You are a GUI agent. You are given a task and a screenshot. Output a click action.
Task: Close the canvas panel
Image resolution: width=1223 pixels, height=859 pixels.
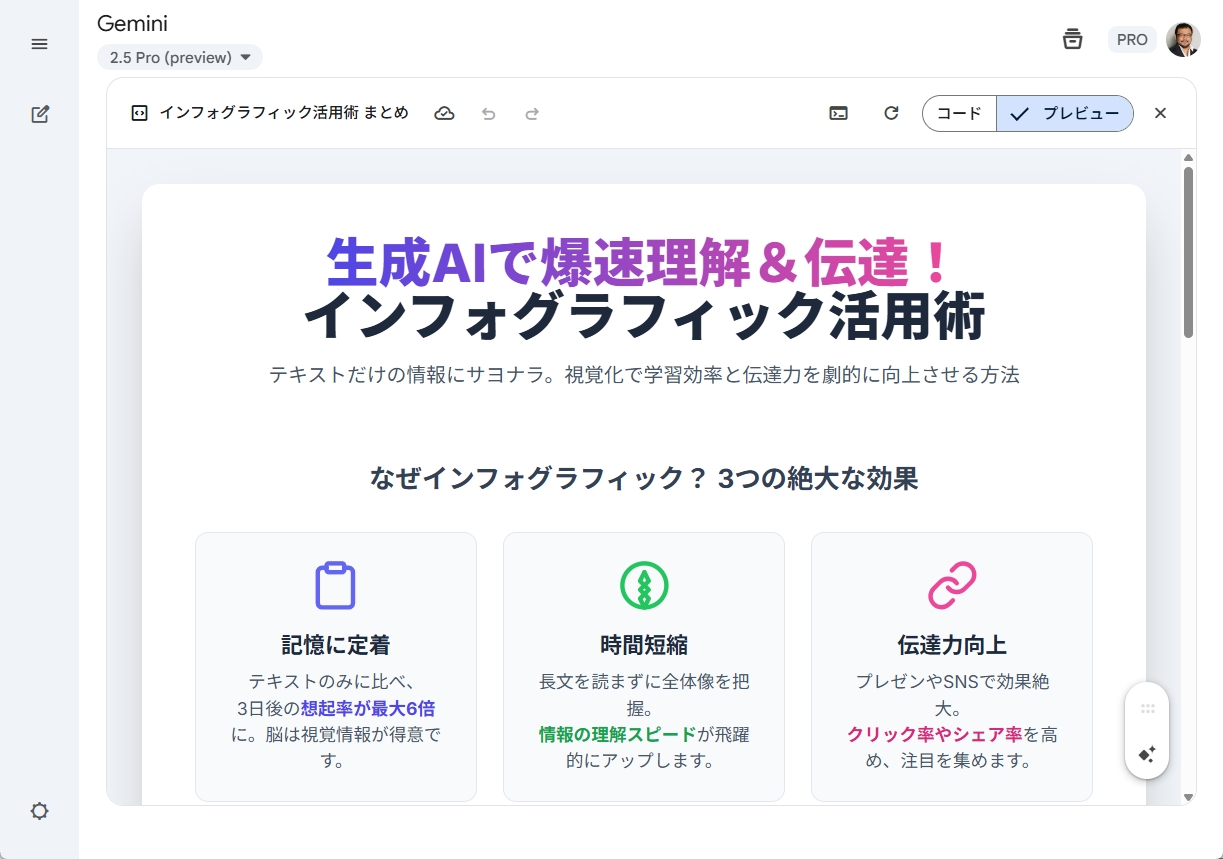tap(1160, 114)
